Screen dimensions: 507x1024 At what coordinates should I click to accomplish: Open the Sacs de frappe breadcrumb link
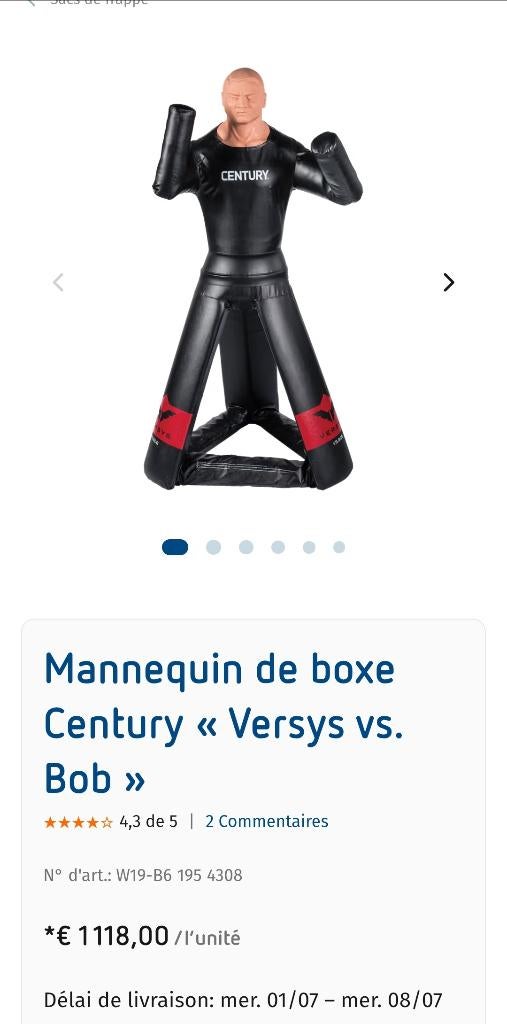(x=99, y=3)
